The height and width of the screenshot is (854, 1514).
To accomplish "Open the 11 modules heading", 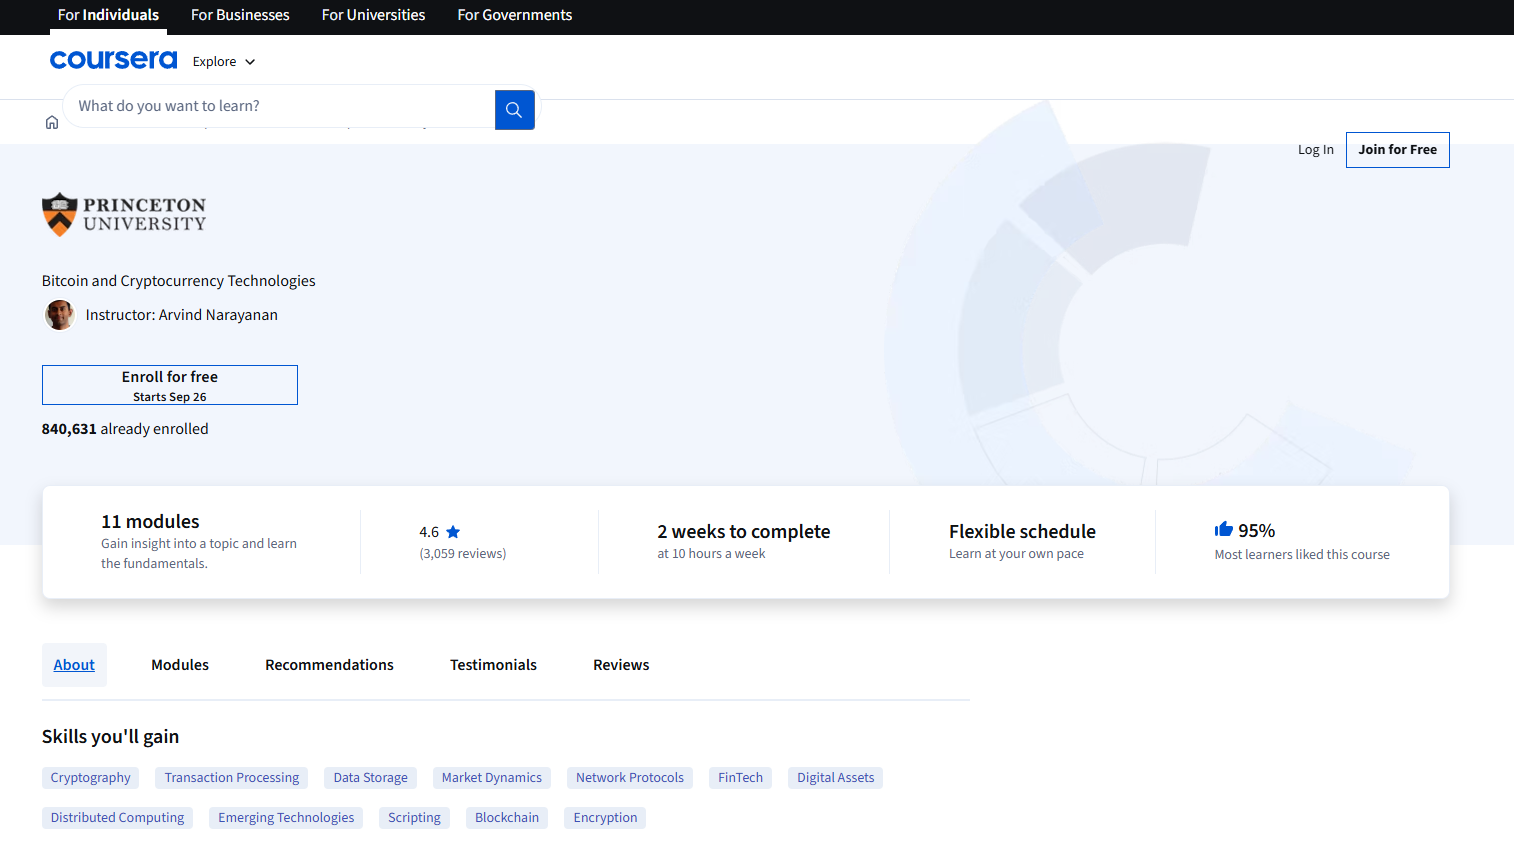I will 150,522.
